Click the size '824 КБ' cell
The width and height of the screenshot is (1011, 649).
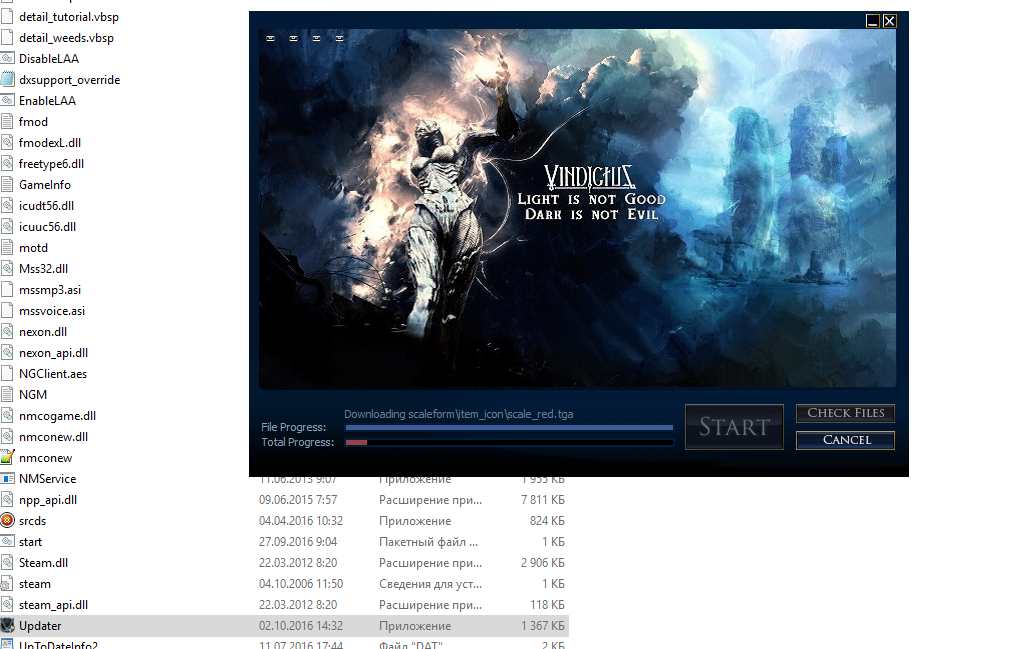(x=547, y=521)
